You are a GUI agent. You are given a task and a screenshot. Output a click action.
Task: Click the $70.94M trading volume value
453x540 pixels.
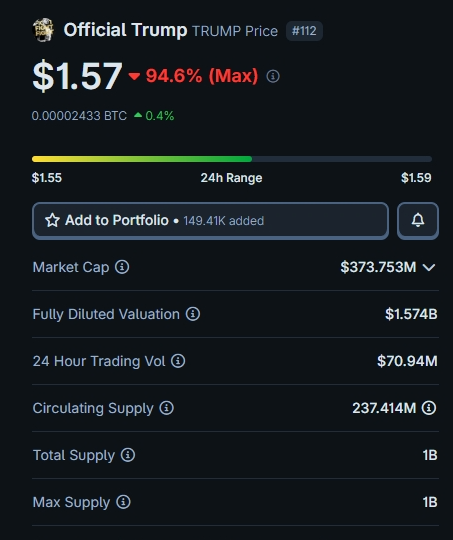click(x=407, y=361)
